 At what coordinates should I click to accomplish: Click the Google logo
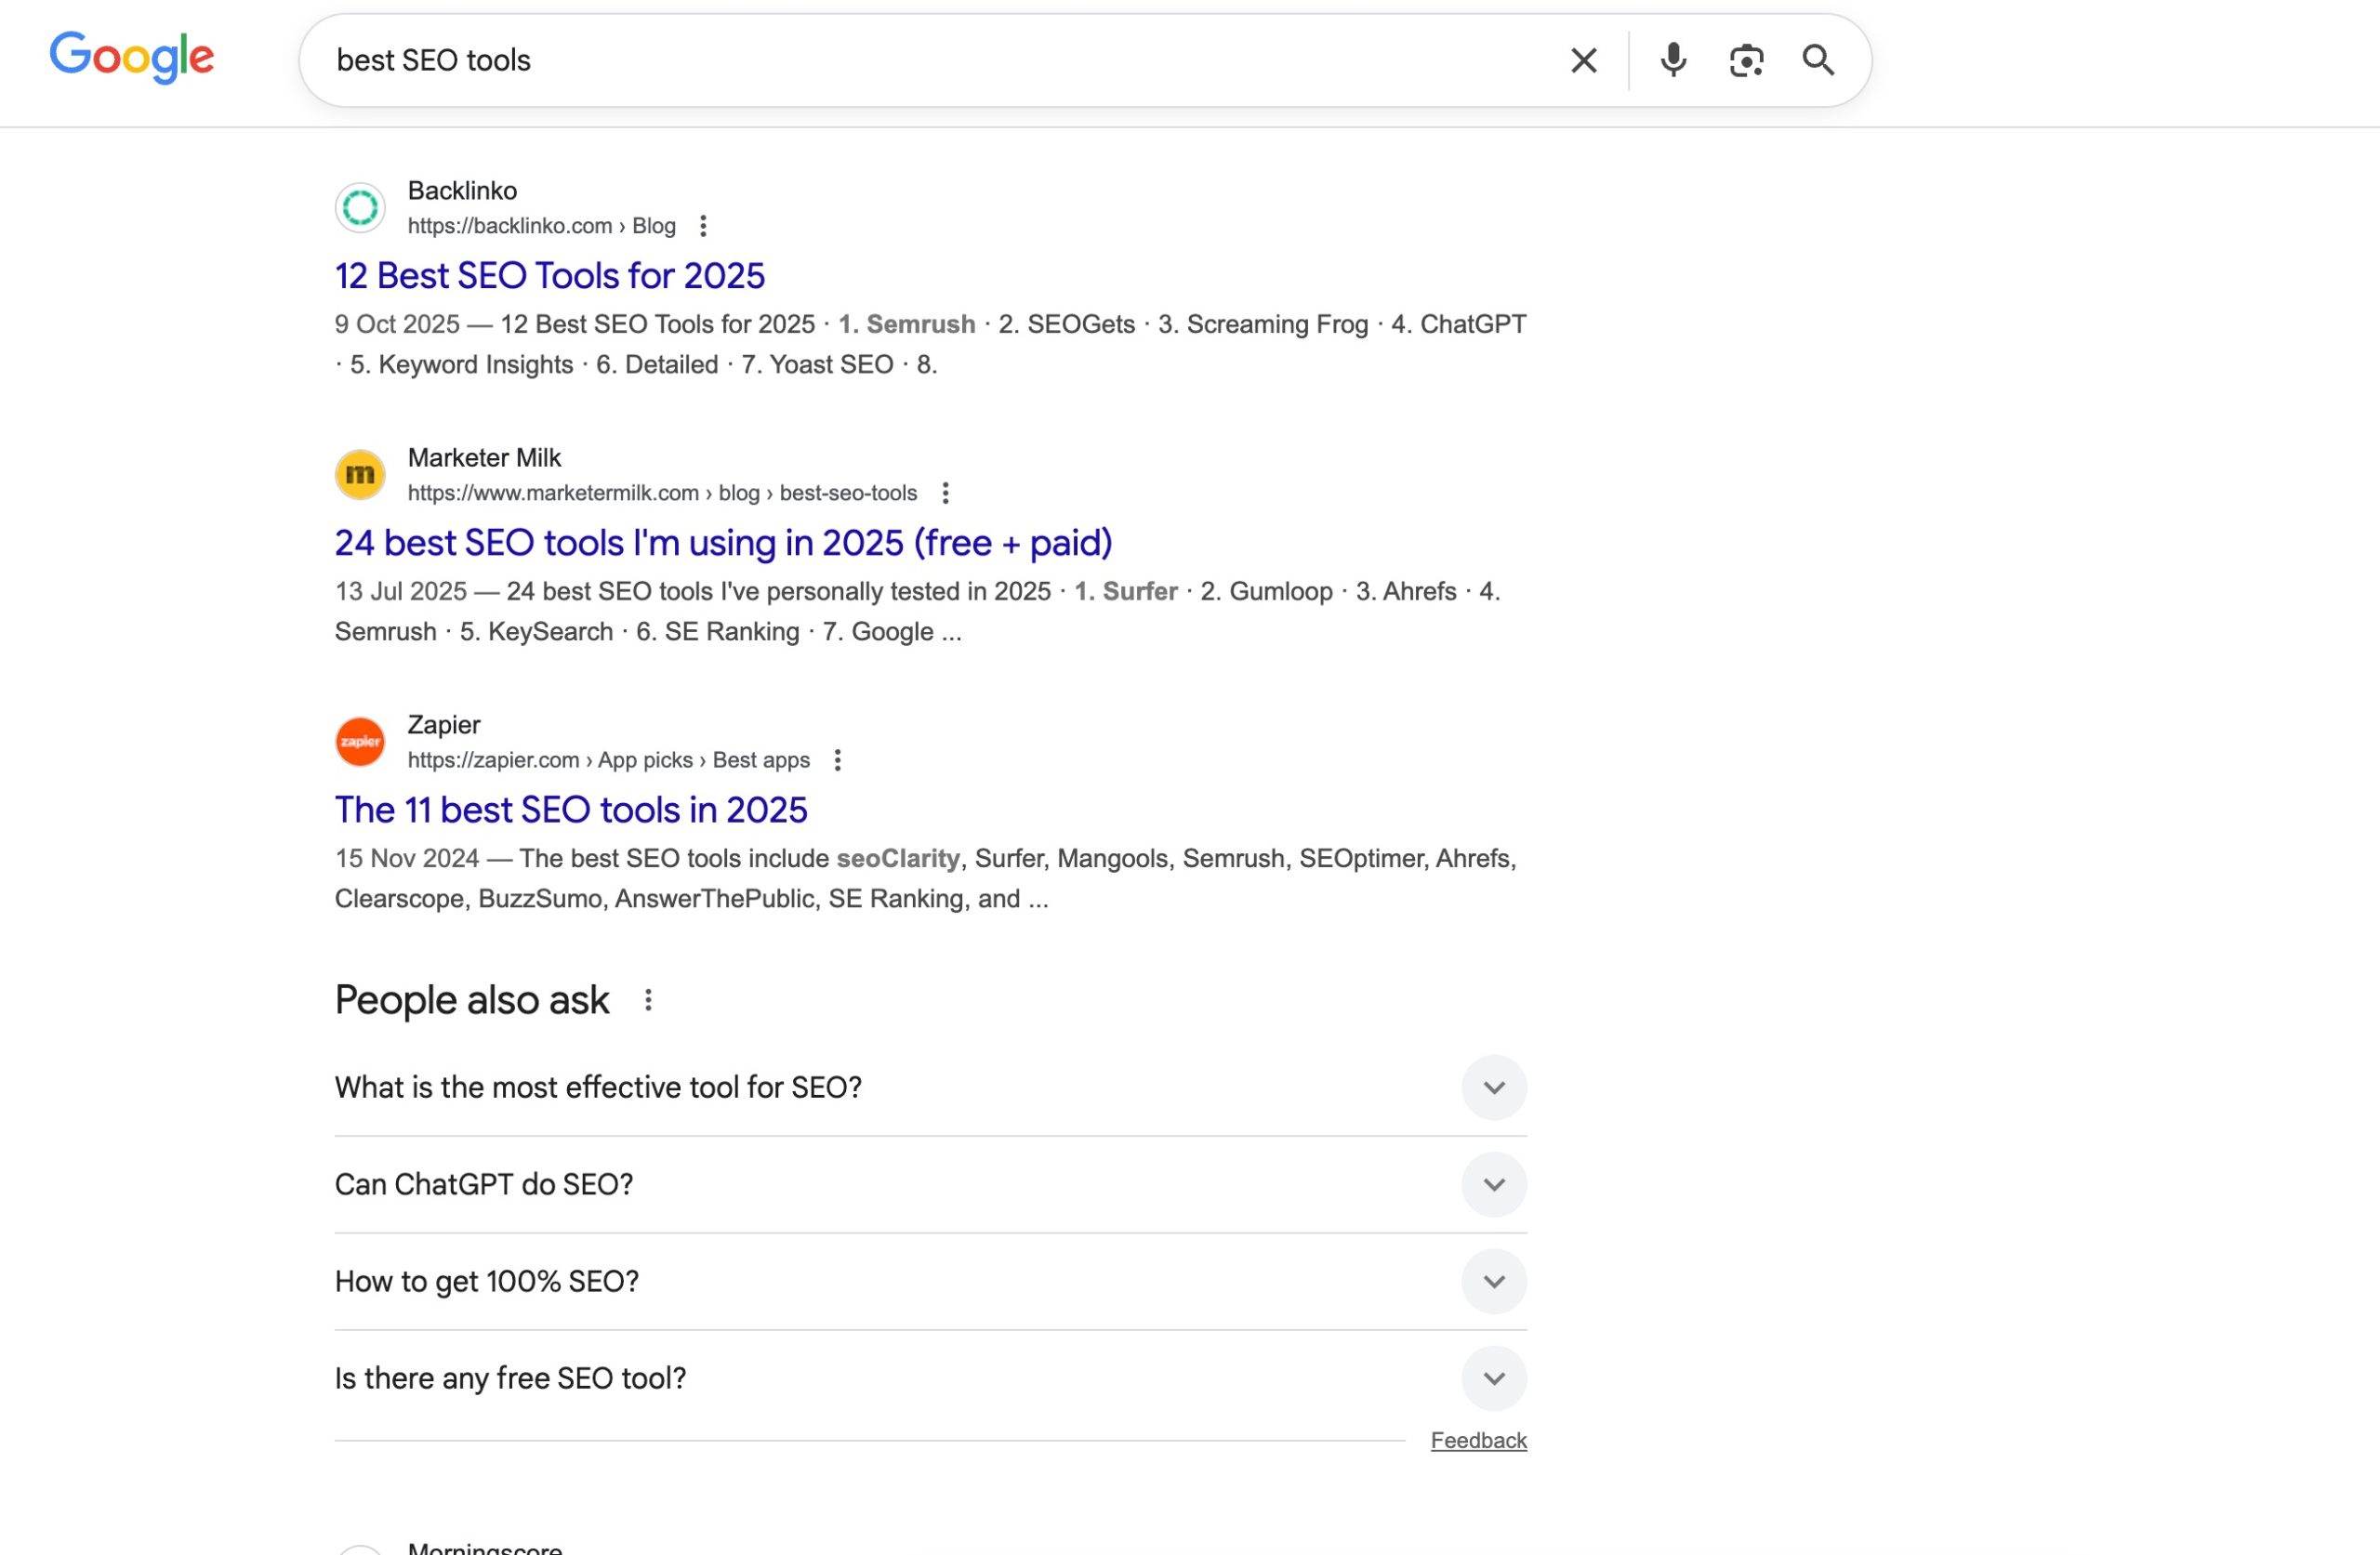tap(132, 59)
